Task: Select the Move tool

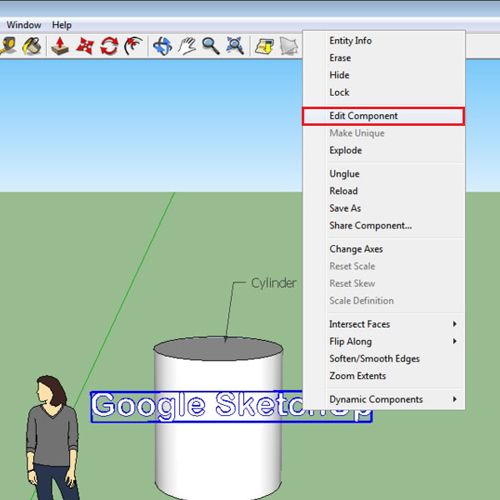Action: click(85, 46)
